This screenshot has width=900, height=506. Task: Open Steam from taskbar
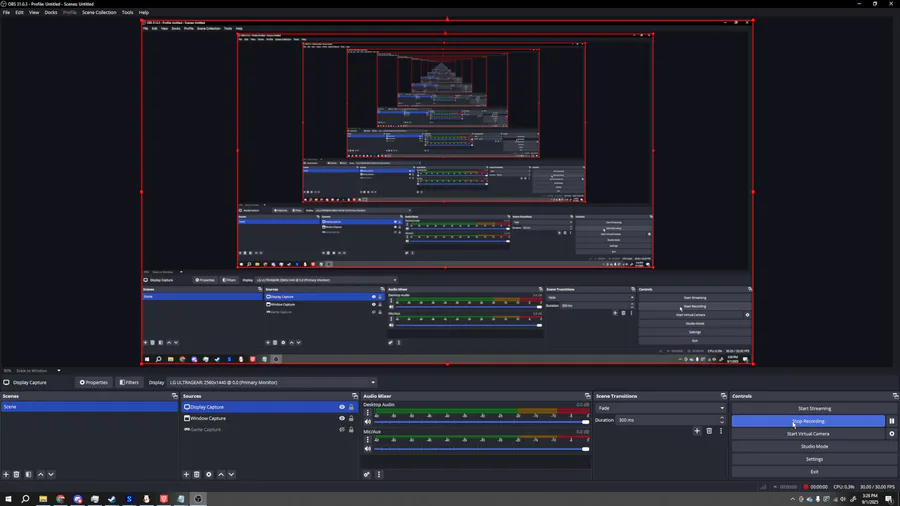pos(112,499)
